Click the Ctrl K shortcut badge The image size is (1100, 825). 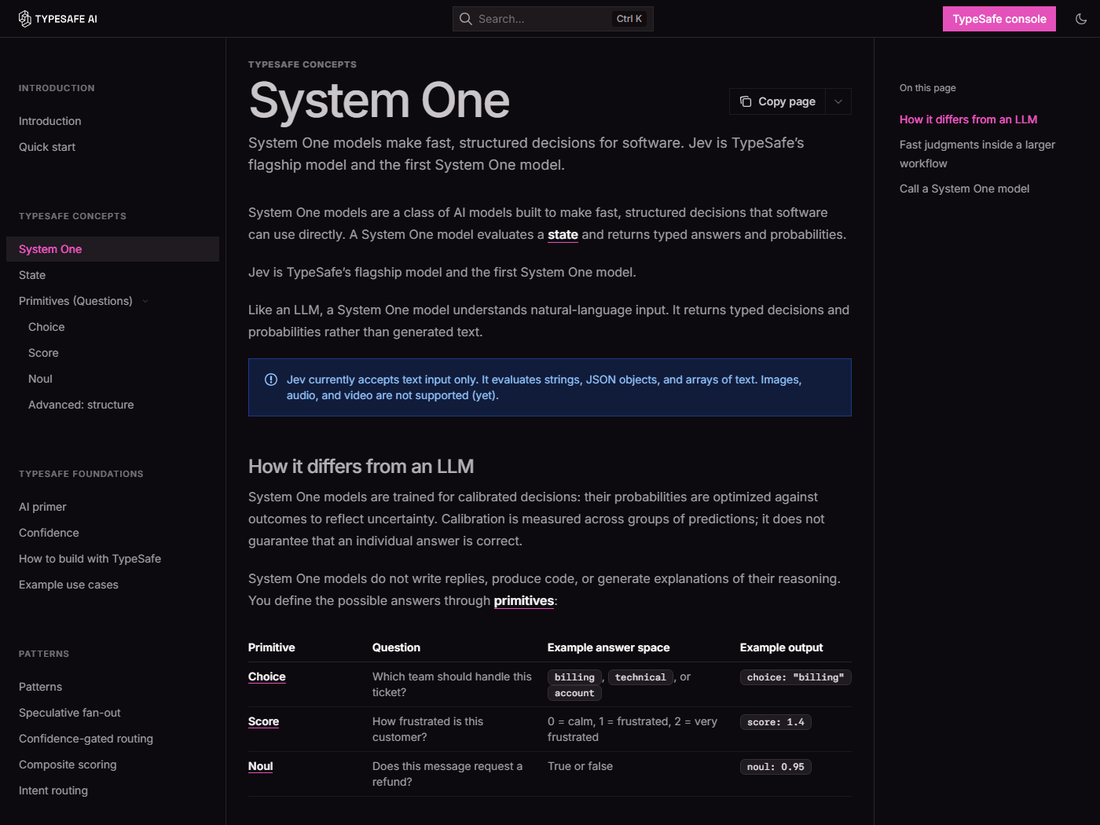coord(629,19)
